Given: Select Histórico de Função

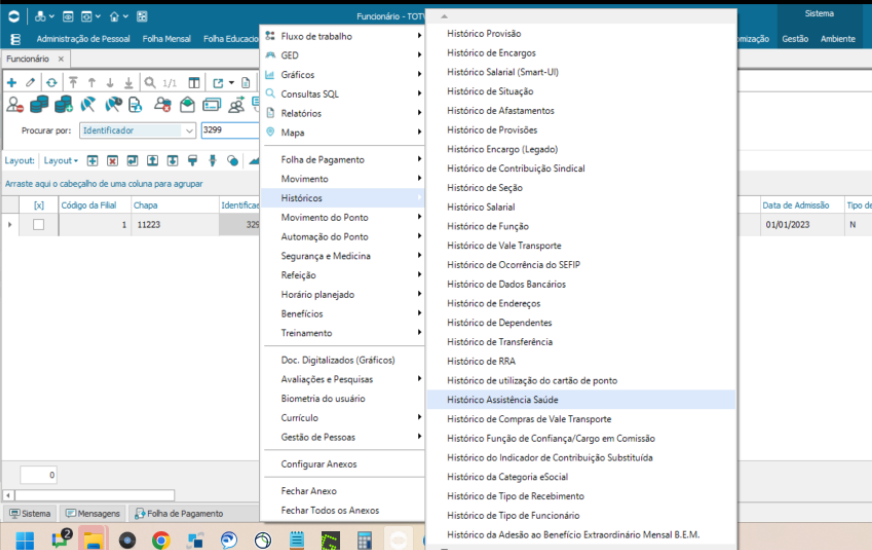Looking at the screenshot, I should (x=581, y=226).
